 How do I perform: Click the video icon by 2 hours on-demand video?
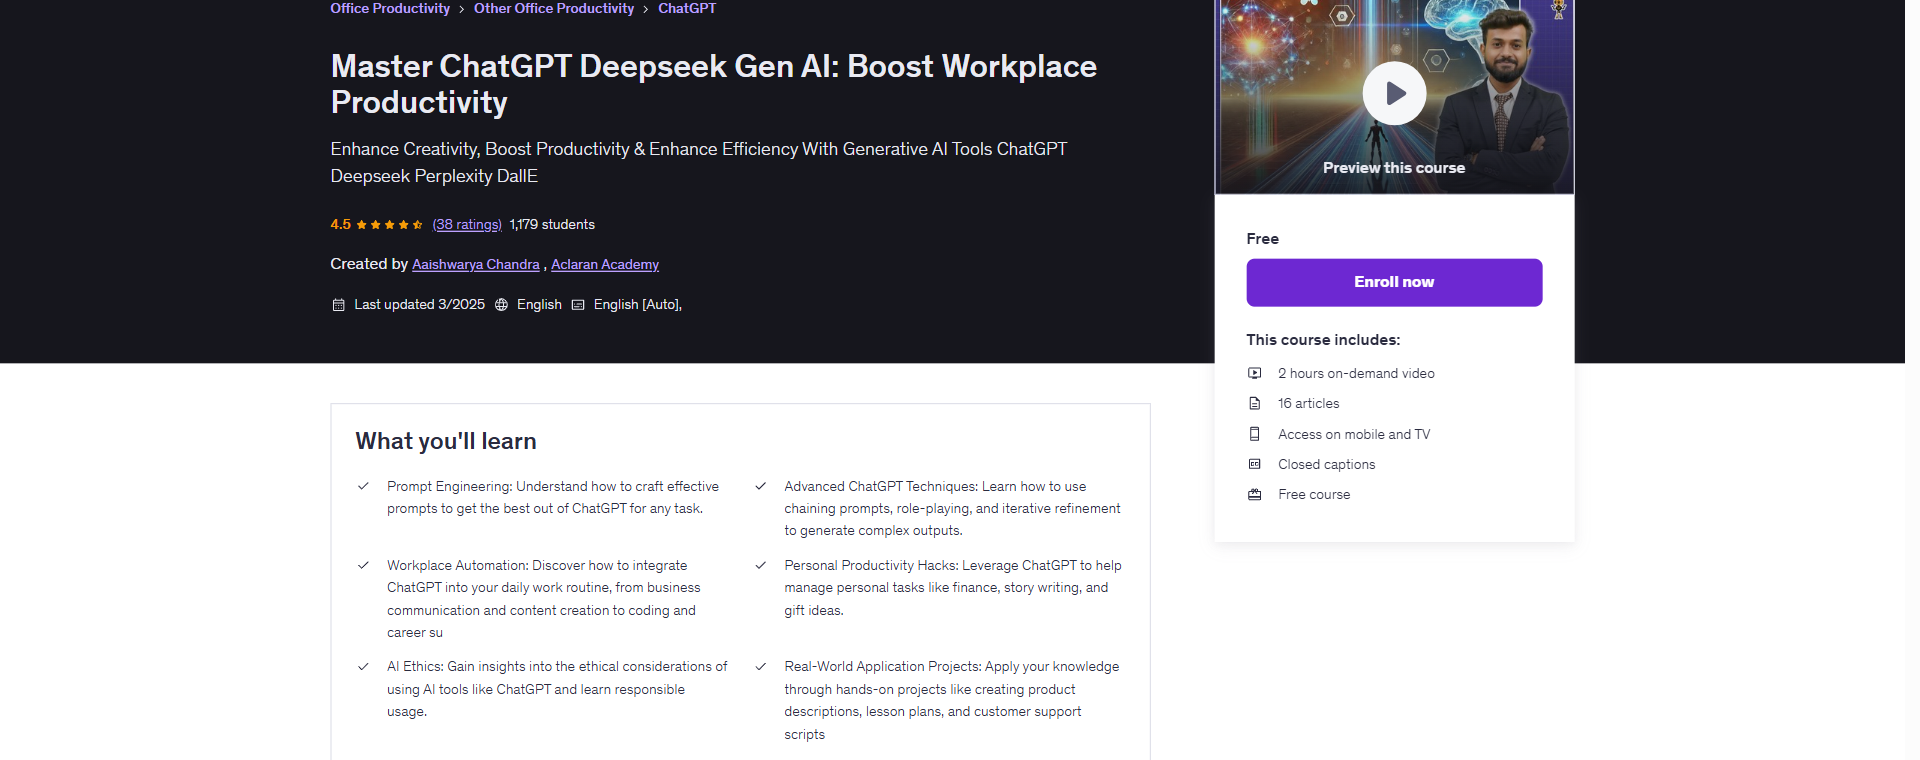[x=1254, y=373]
